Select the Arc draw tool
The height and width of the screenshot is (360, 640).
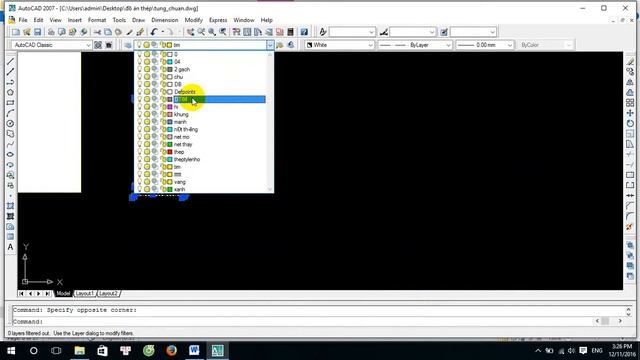(x=11, y=113)
